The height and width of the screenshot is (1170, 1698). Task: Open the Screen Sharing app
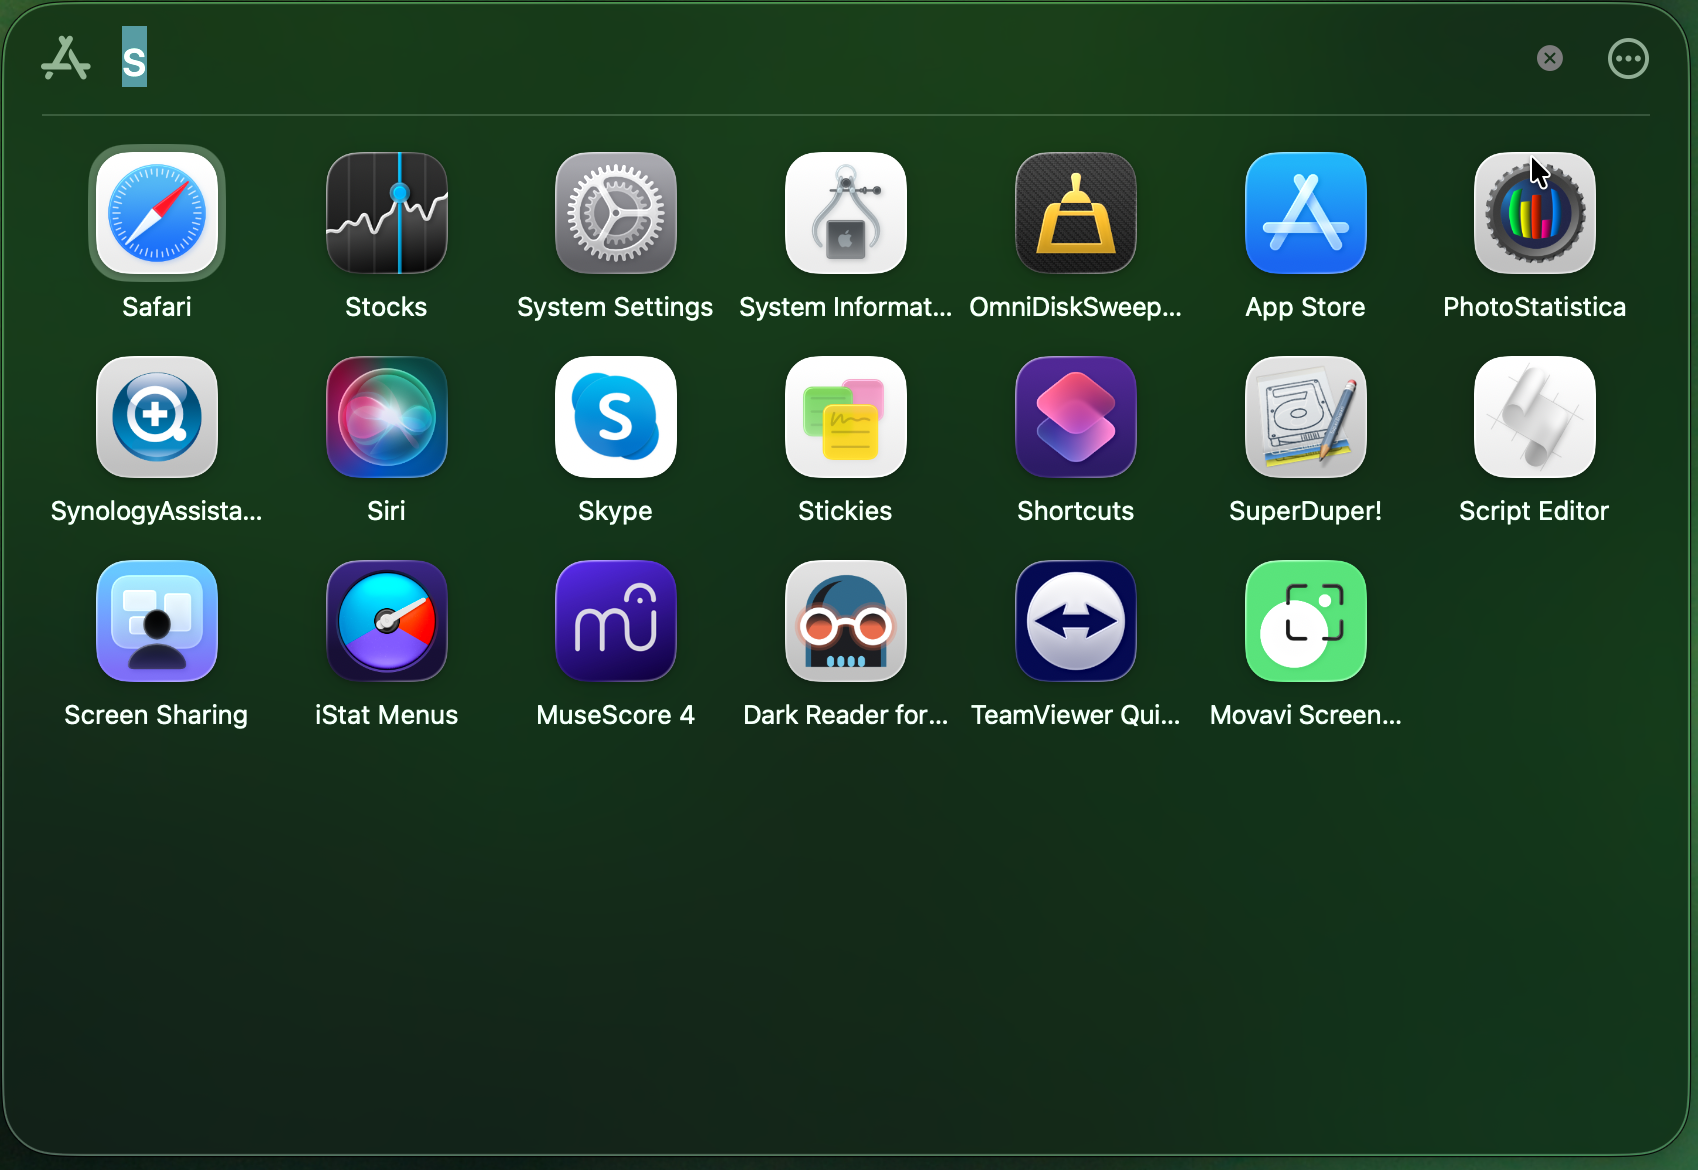pyautogui.click(x=157, y=621)
